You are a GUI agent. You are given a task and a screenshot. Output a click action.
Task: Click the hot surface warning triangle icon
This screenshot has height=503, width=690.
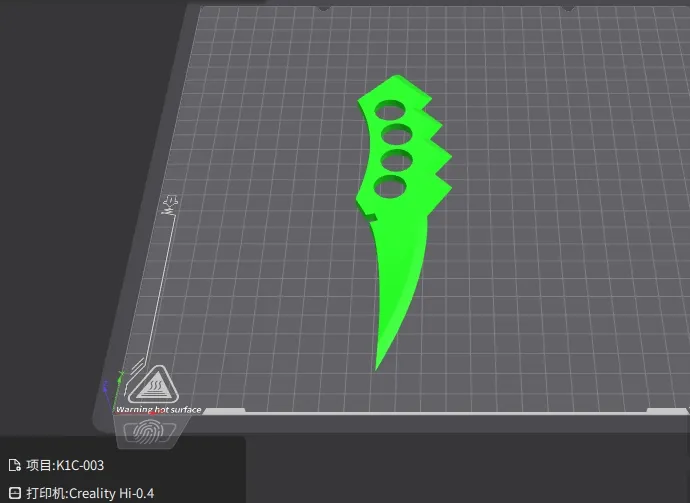154,384
